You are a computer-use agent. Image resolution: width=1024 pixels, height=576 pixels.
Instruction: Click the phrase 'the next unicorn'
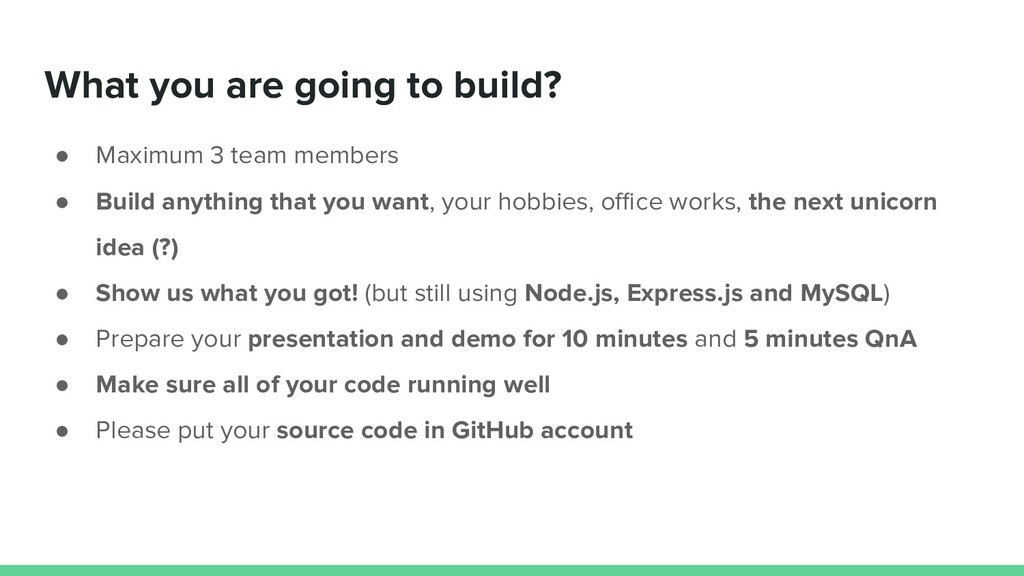pos(842,202)
